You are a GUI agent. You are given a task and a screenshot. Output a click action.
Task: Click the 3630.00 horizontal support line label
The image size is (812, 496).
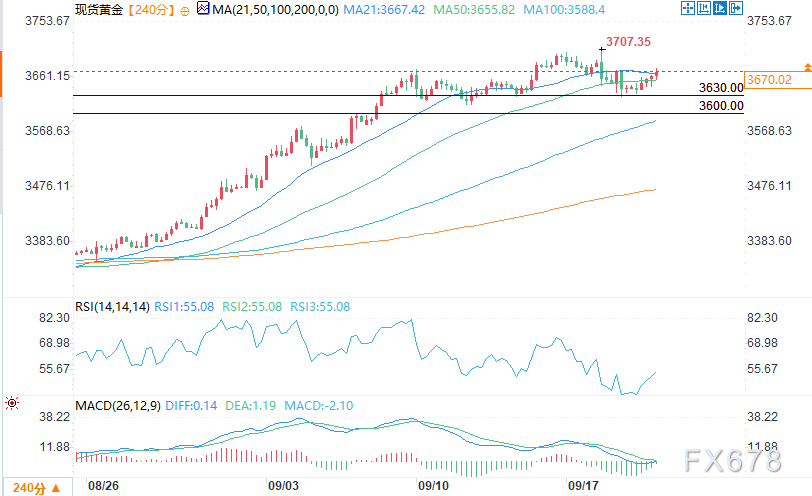click(721, 89)
